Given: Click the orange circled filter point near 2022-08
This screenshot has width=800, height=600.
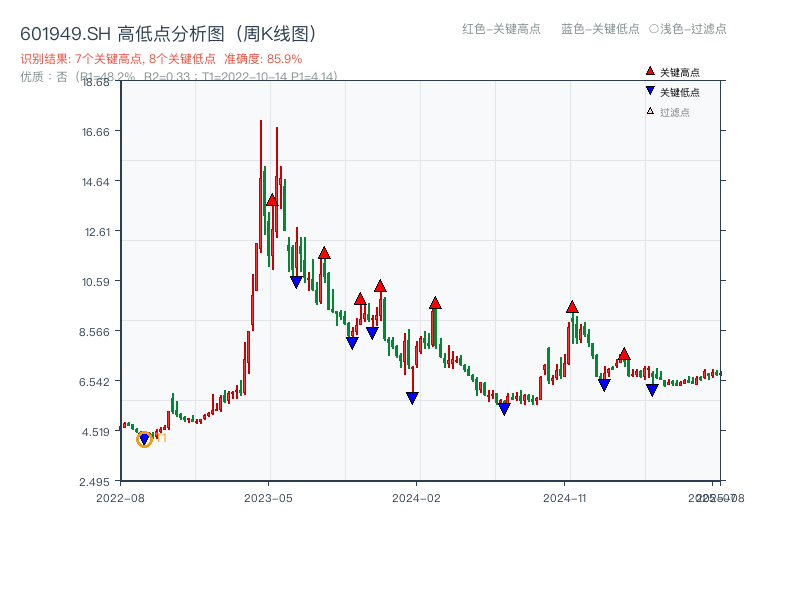Looking at the screenshot, I should pos(143,438).
